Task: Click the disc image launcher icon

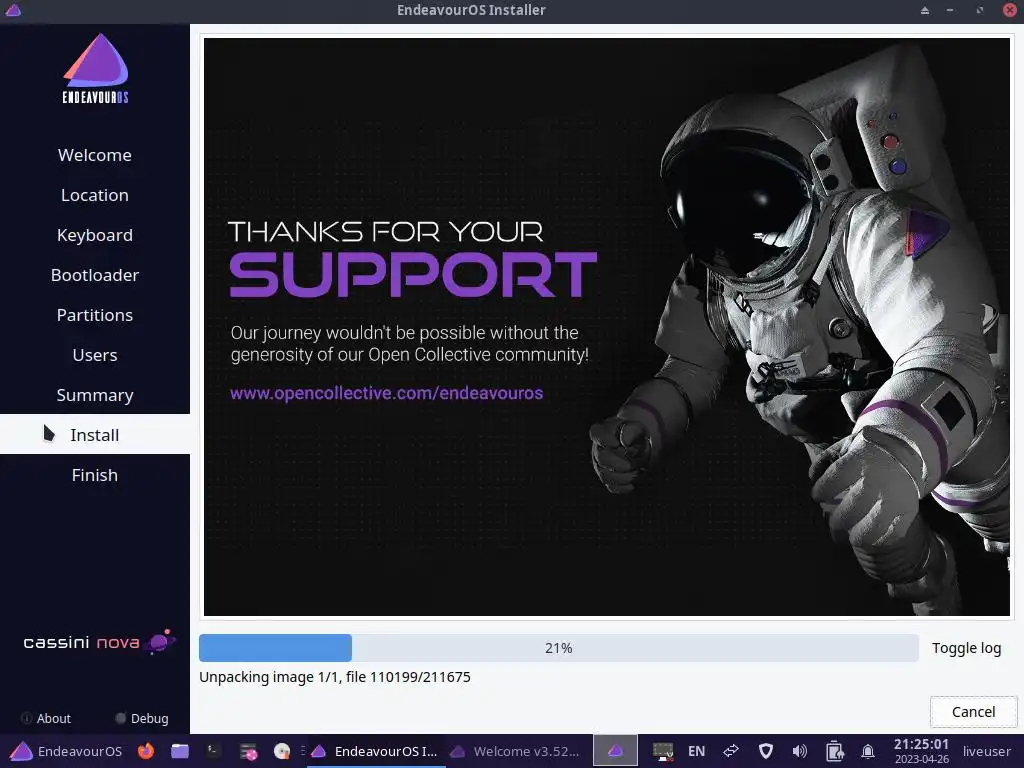Action: 281,751
